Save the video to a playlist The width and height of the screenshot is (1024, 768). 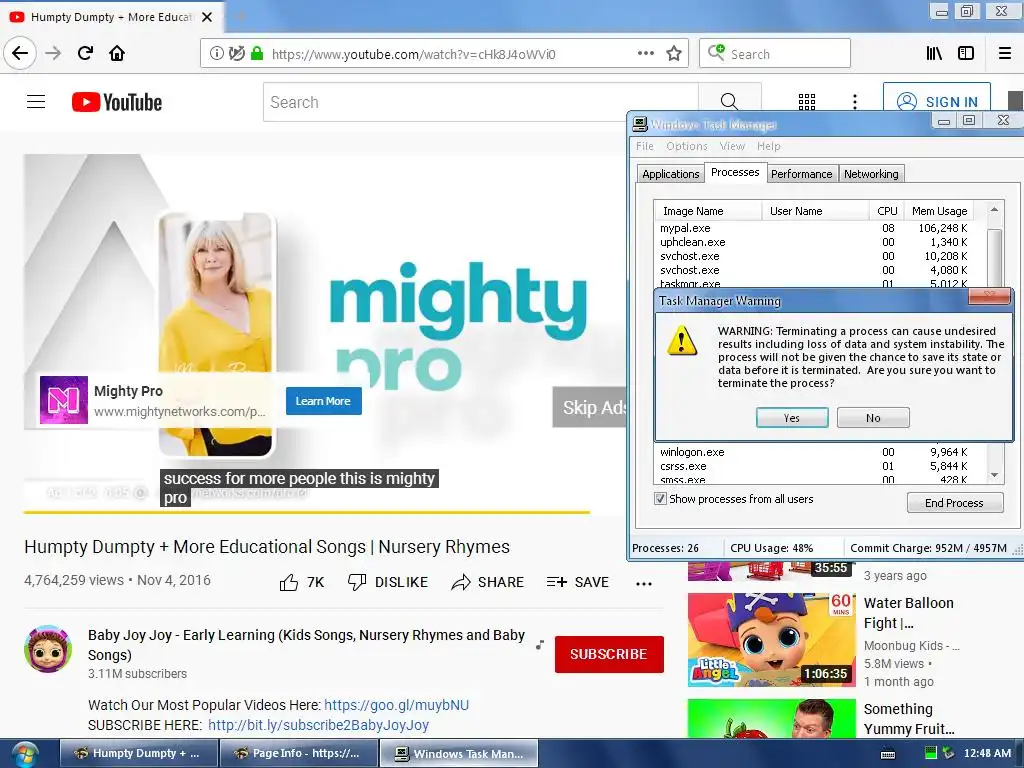(x=577, y=582)
